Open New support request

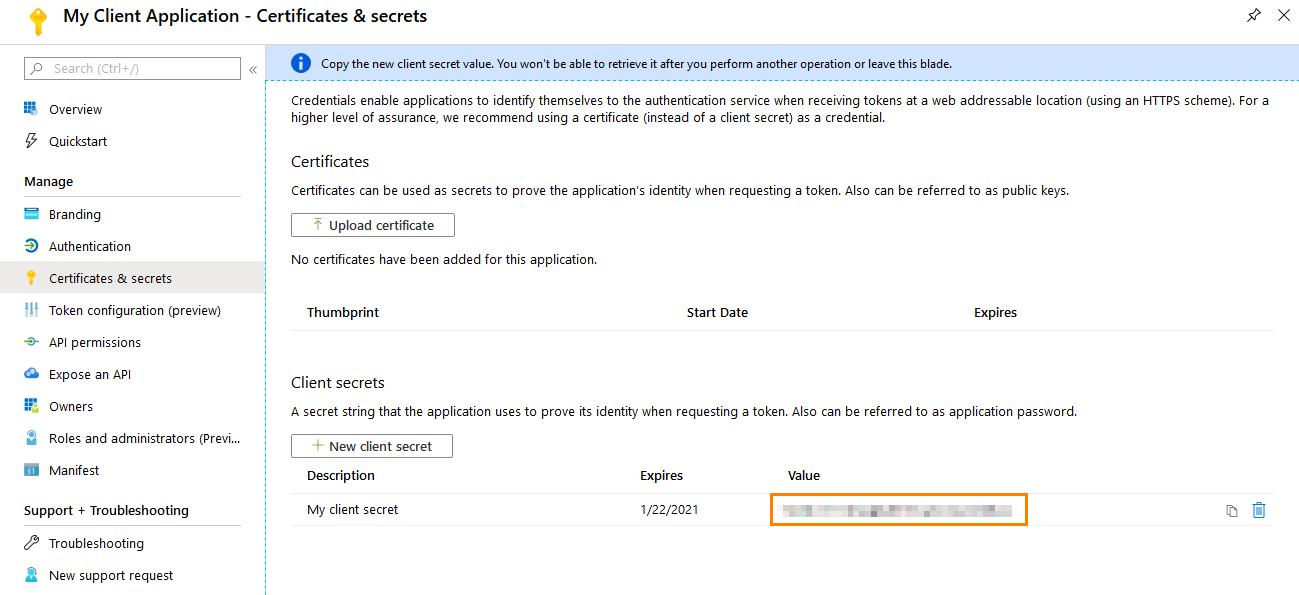pos(110,575)
